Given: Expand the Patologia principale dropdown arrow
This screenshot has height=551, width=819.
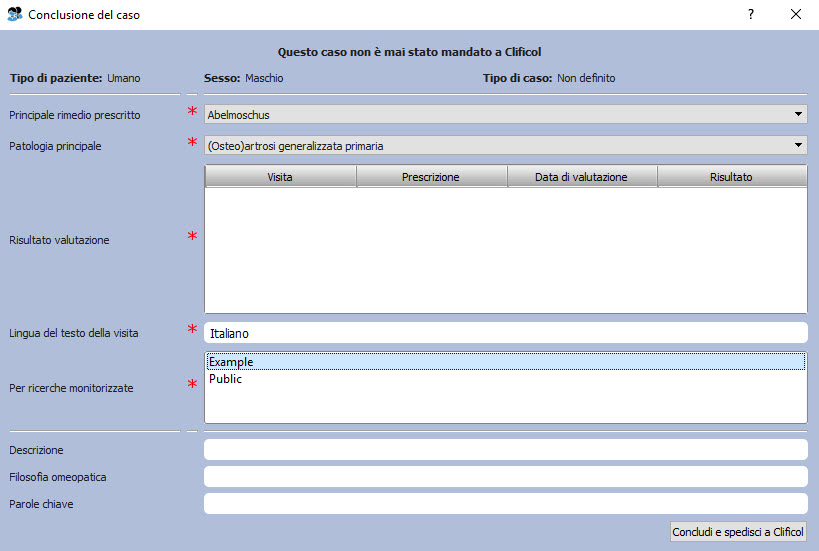Looking at the screenshot, I should (x=797, y=146).
